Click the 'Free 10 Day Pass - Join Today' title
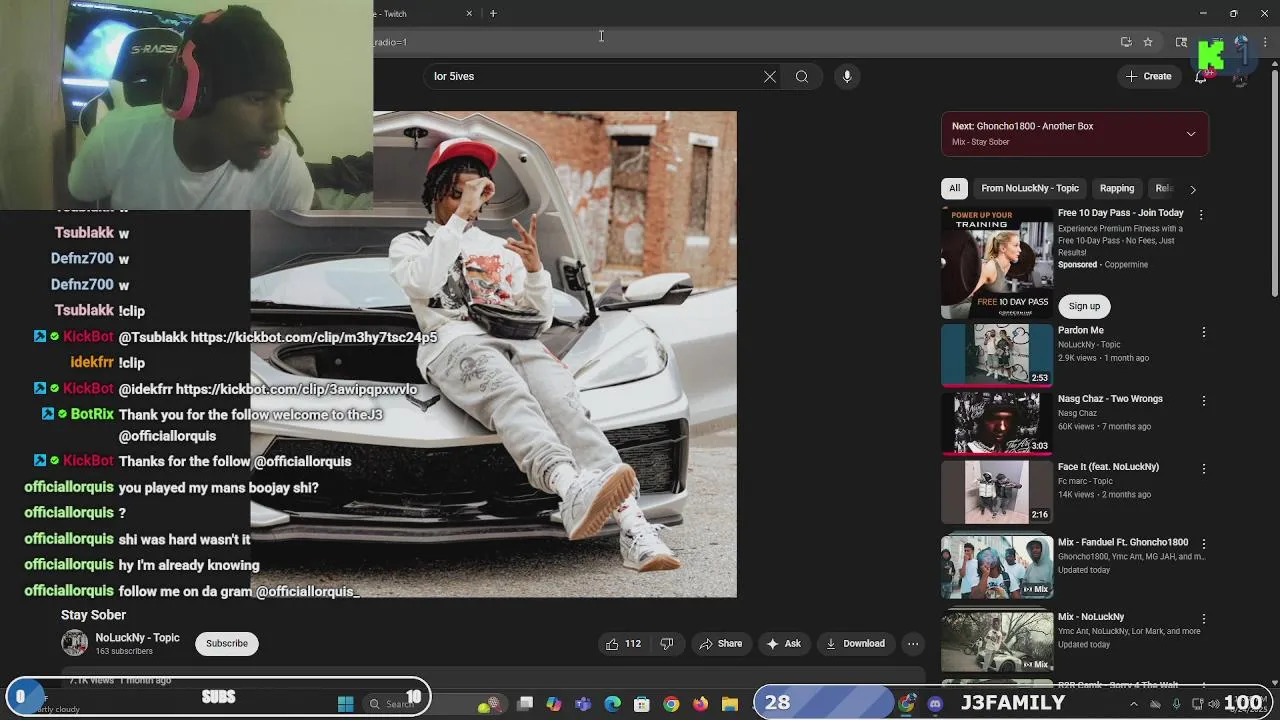Viewport: 1280px width, 720px height. coord(1120,213)
